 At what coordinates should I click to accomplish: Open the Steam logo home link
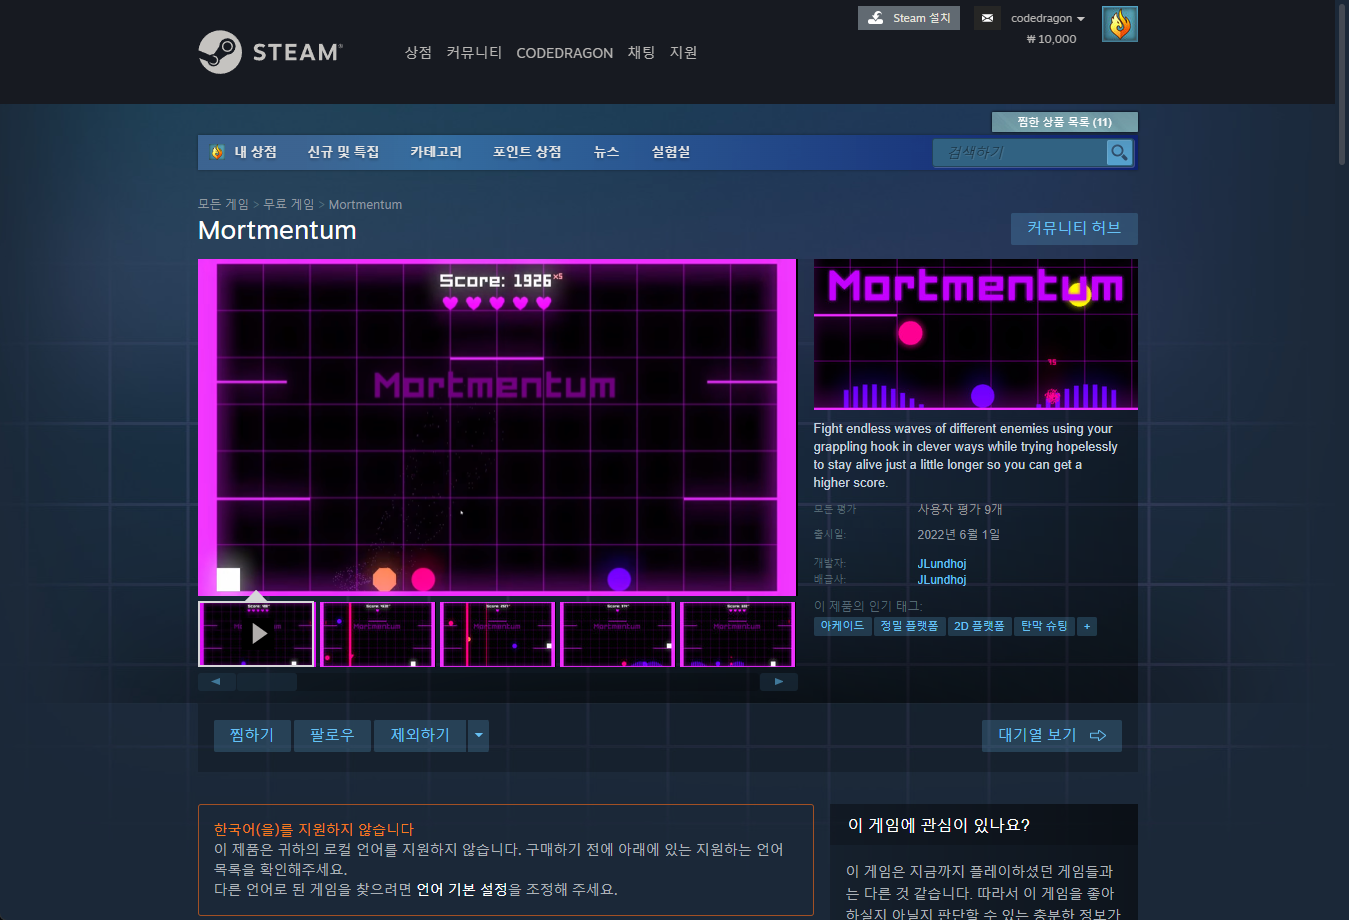pos(270,52)
